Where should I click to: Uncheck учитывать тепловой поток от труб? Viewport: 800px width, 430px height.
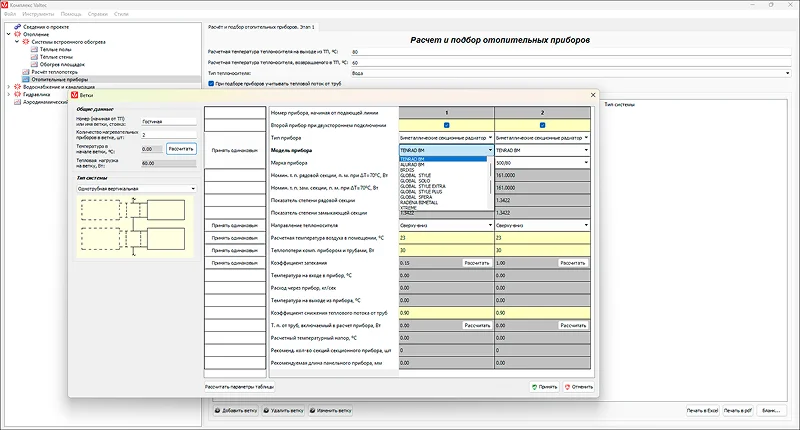tap(211, 84)
